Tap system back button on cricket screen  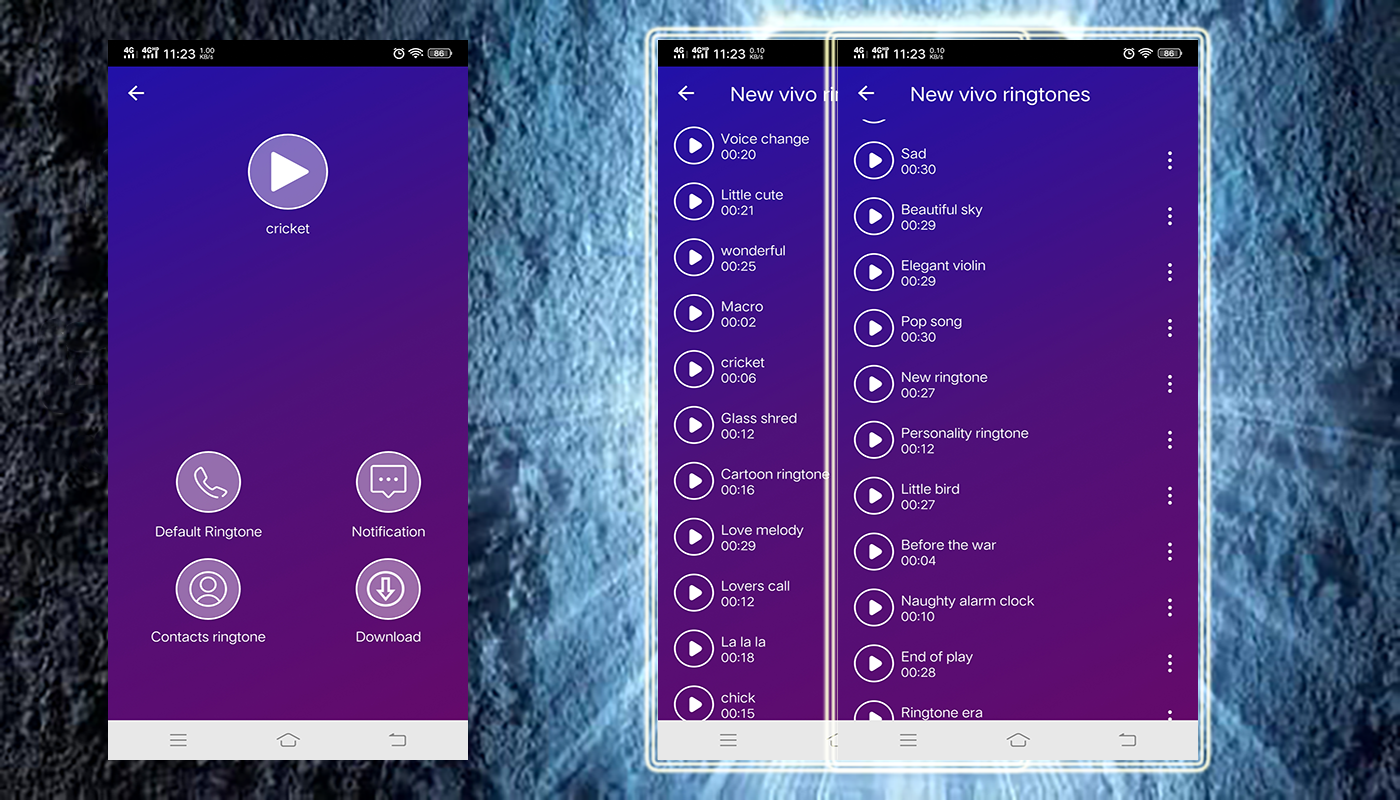pyautogui.click(x=398, y=740)
